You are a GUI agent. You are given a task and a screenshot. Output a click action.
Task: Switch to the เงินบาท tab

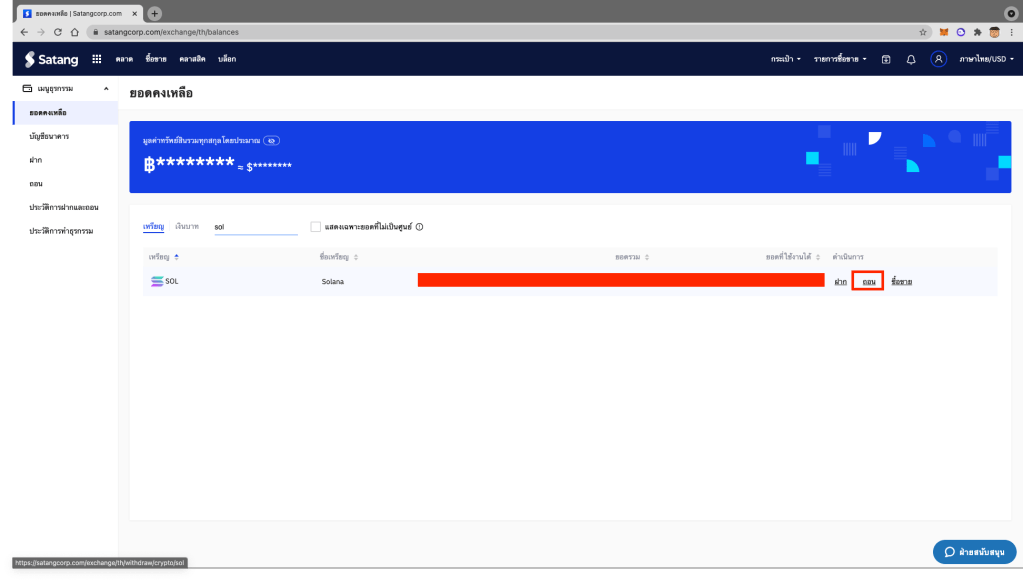point(187,226)
